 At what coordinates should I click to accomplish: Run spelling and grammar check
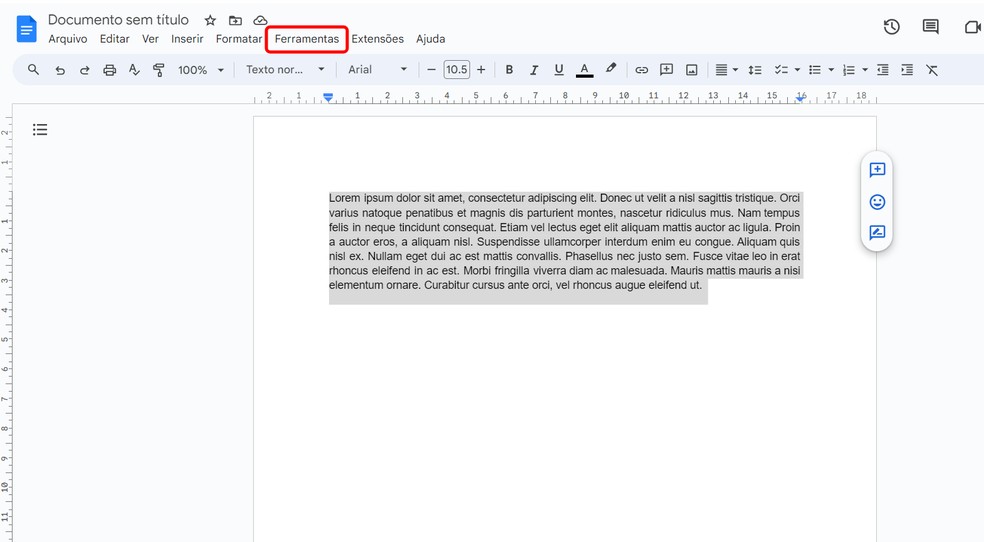pos(134,70)
